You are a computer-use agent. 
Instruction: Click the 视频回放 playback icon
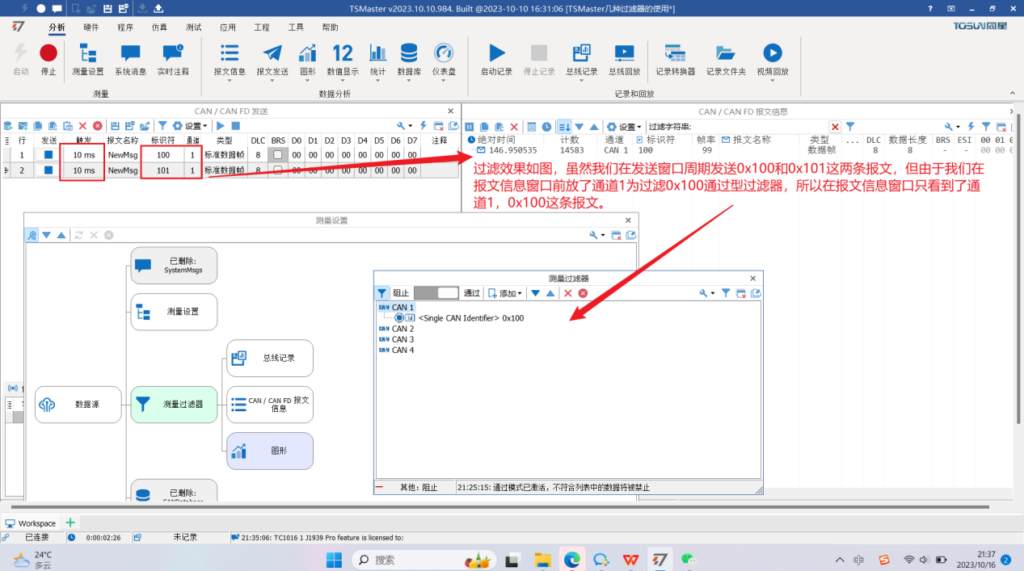click(772, 56)
